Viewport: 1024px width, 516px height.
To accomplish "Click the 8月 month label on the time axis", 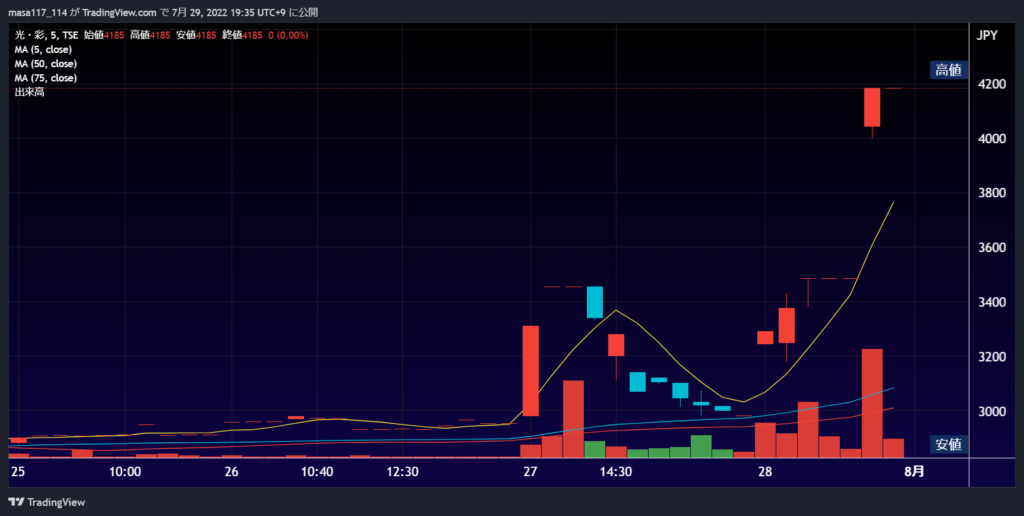I will point(914,472).
